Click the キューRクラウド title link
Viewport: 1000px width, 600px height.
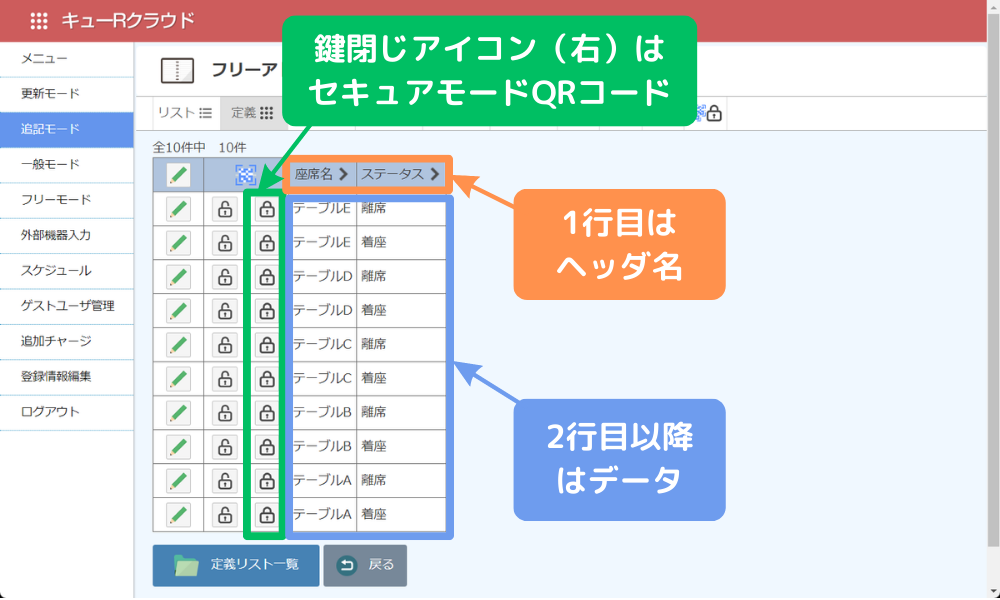click(128, 21)
